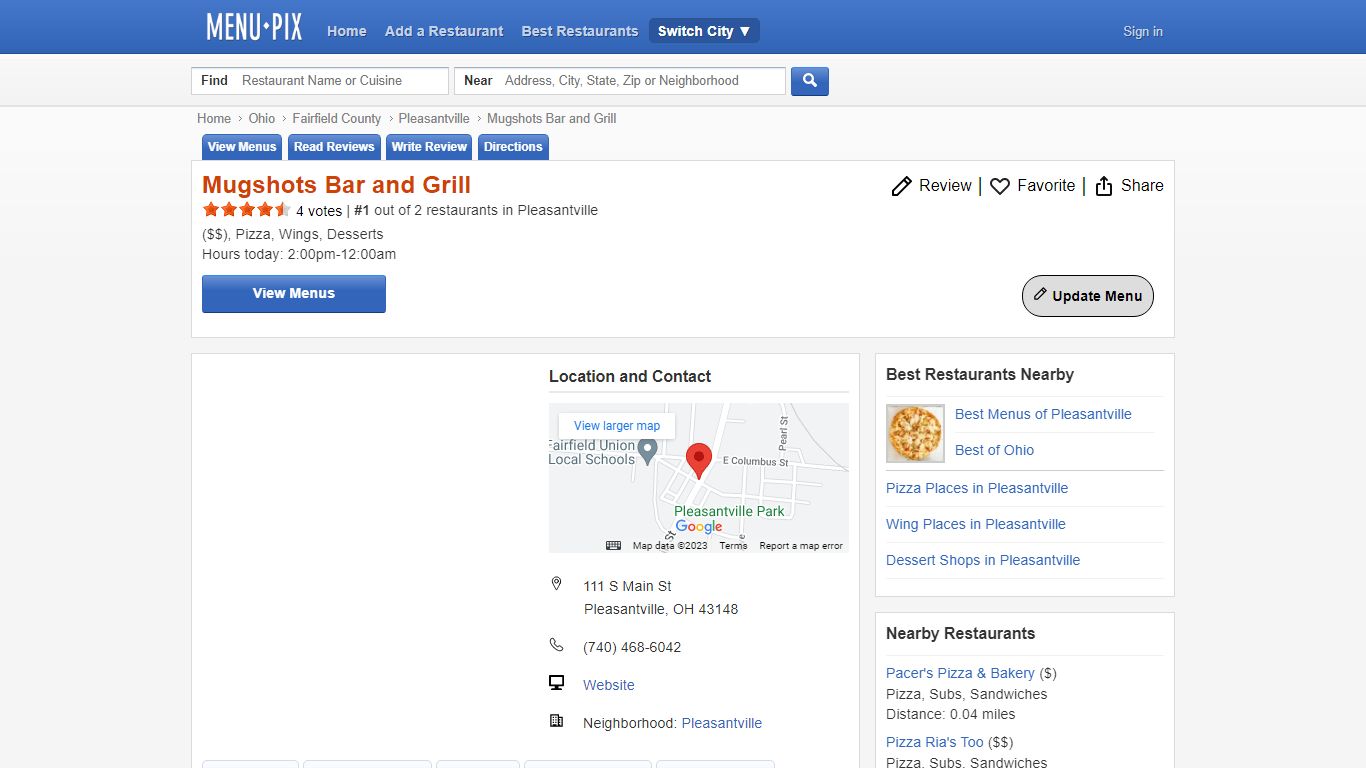Click the address 111 S Main St
Viewport: 1366px width, 768px height.
coord(627,586)
